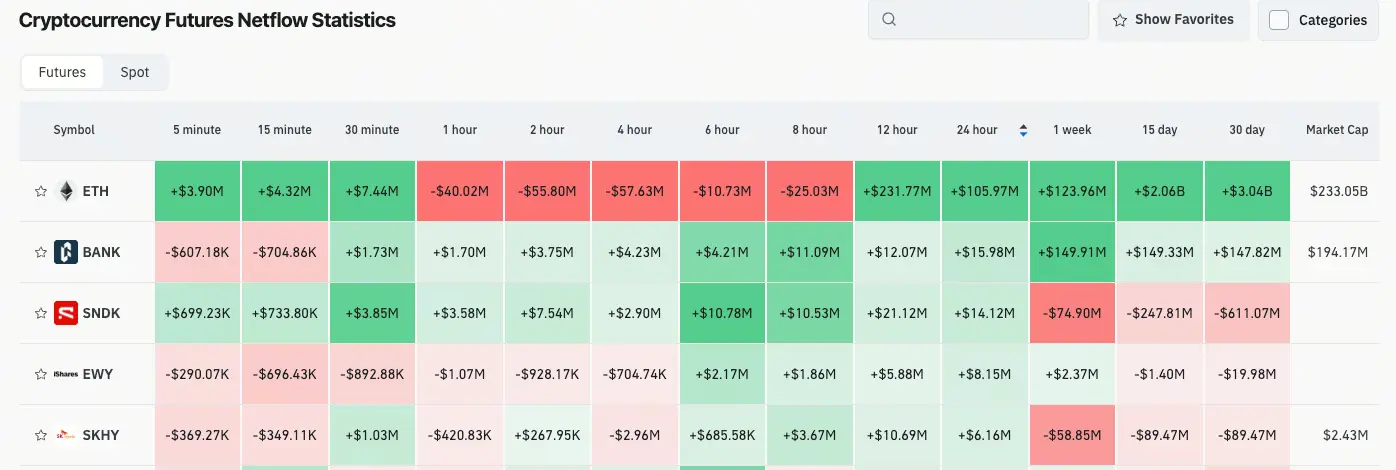The height and width of the screenshot is (470, 1396).
Task: Open the ETH symbol link
Action: (96, 191)
